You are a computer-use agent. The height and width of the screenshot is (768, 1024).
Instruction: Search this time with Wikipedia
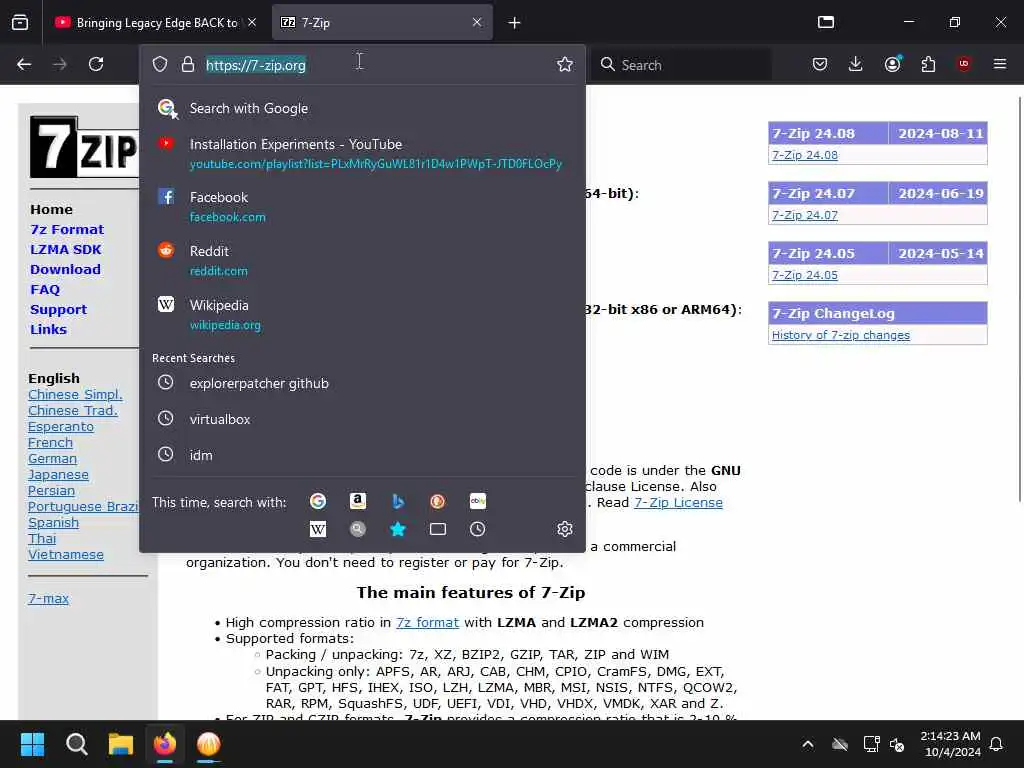point(318,529)
